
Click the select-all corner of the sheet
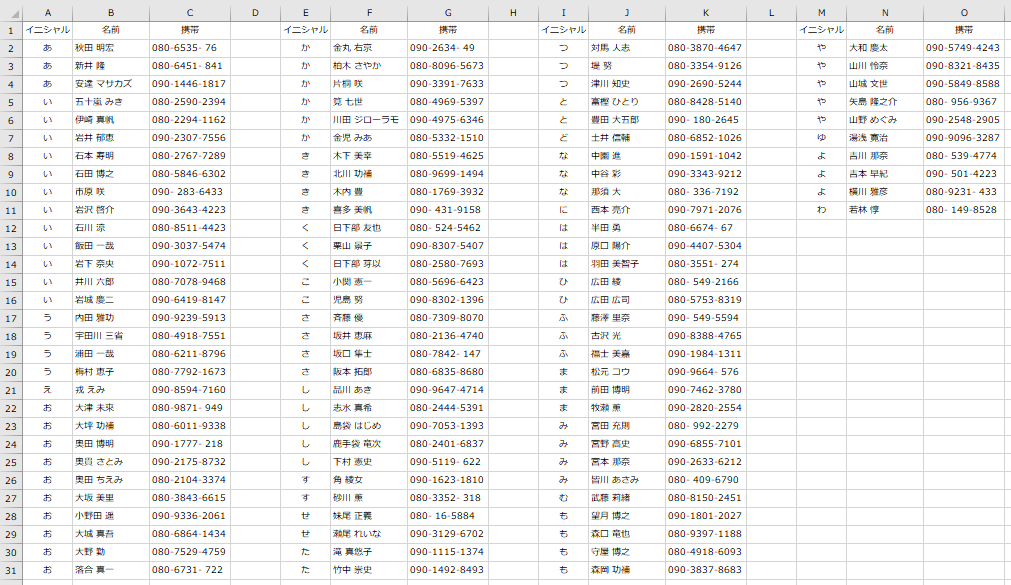pos(11,13)
